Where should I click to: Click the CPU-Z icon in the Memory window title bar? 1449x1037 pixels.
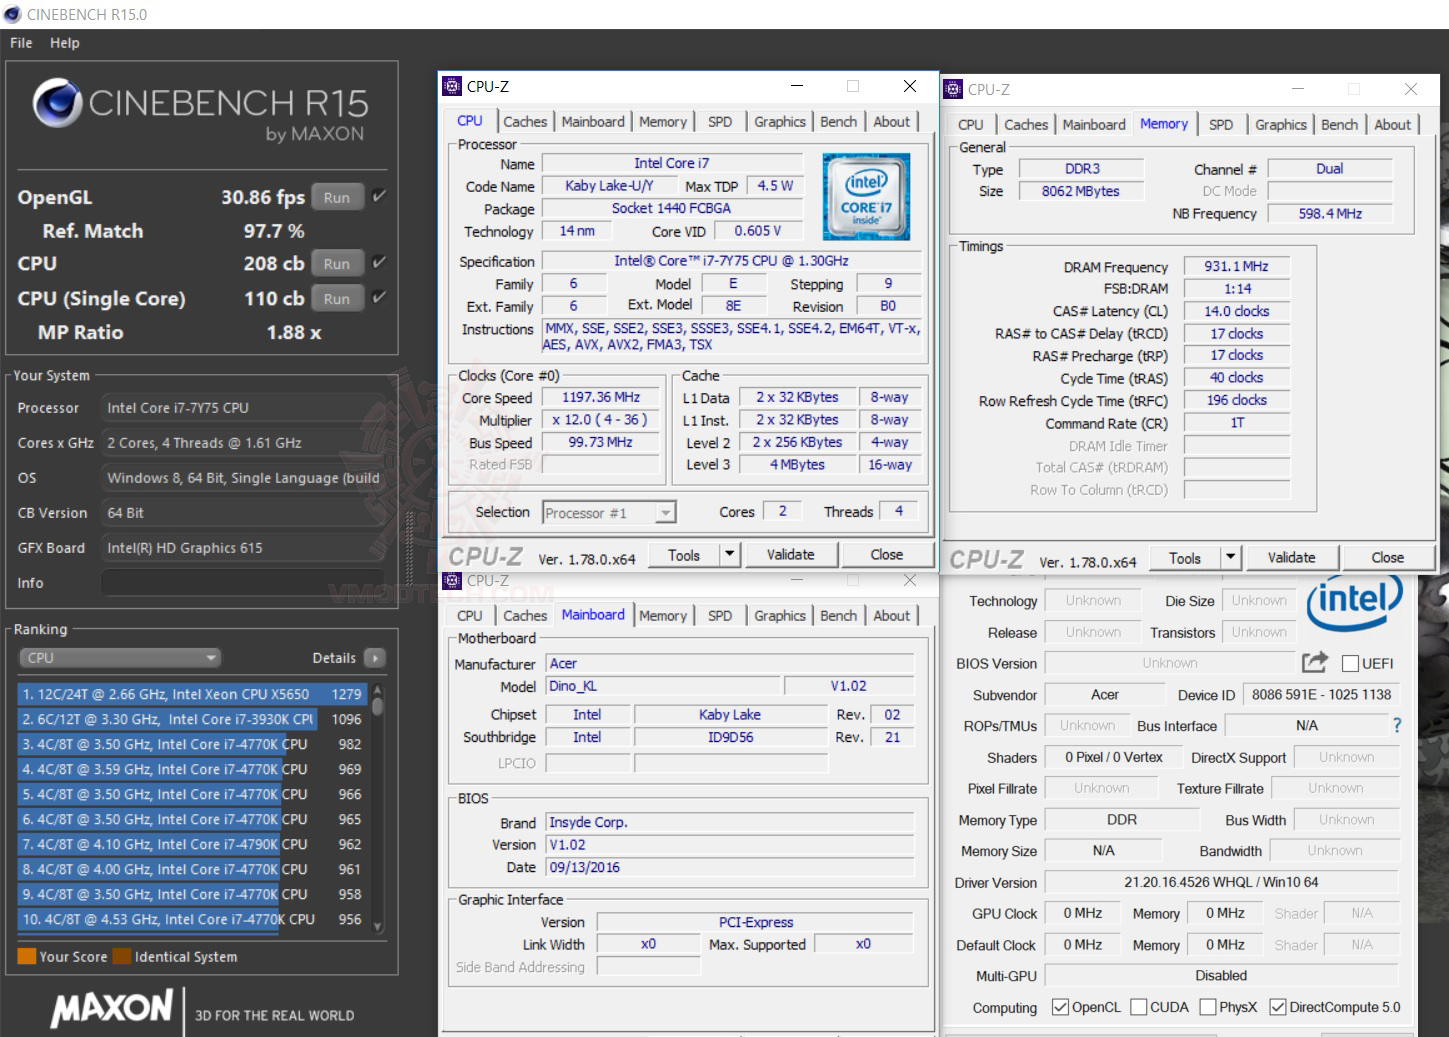click(x=954, y=89)
